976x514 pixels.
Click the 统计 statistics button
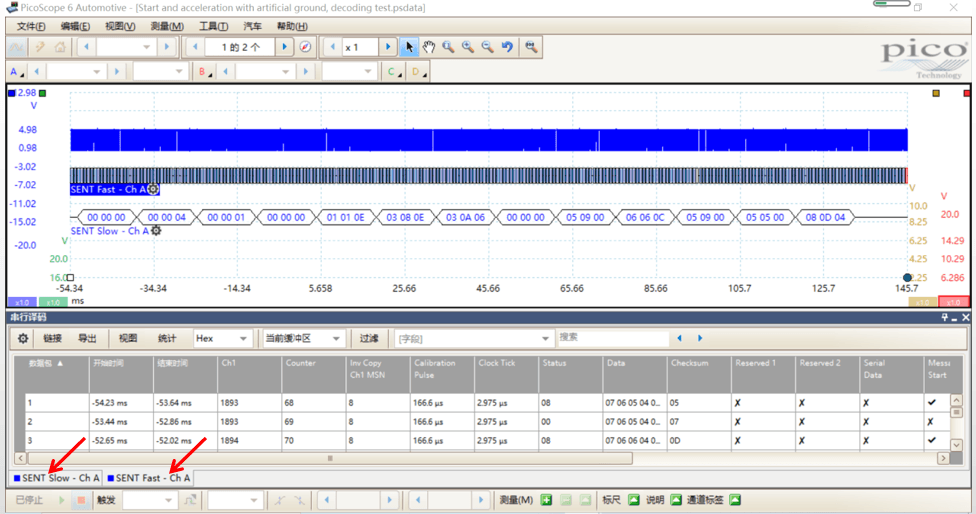click(167, 339)
